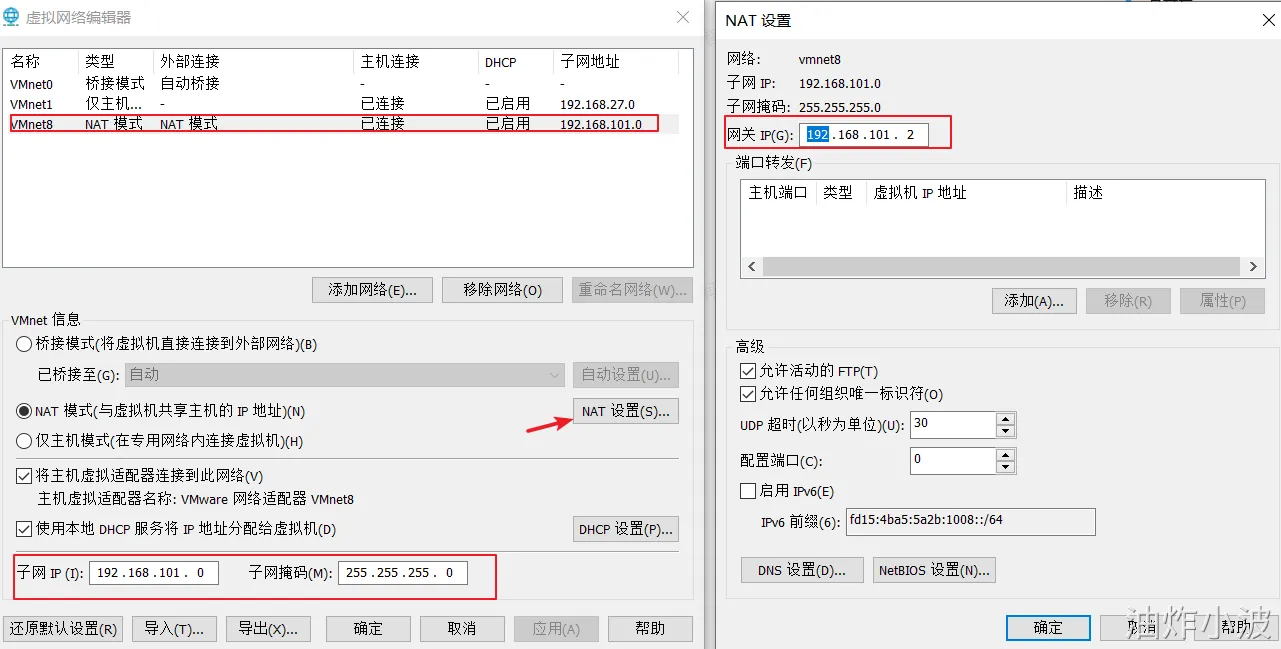Enable 启用 IPv6 checkbox
Image resolution: width=1281 pixels, height=649 pixels.
[x=747, y=491]
